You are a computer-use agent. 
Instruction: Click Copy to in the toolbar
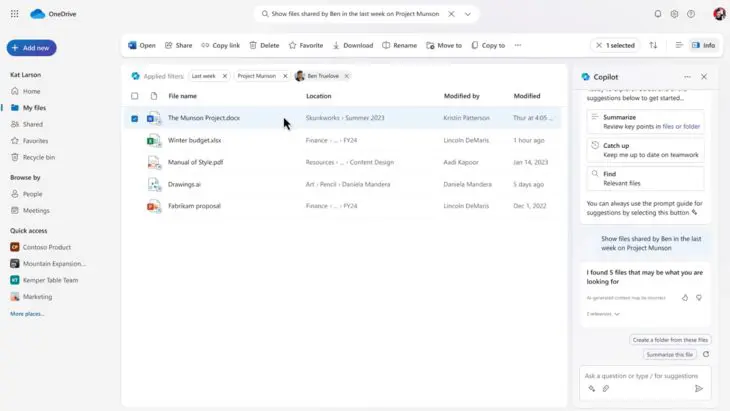488,45
